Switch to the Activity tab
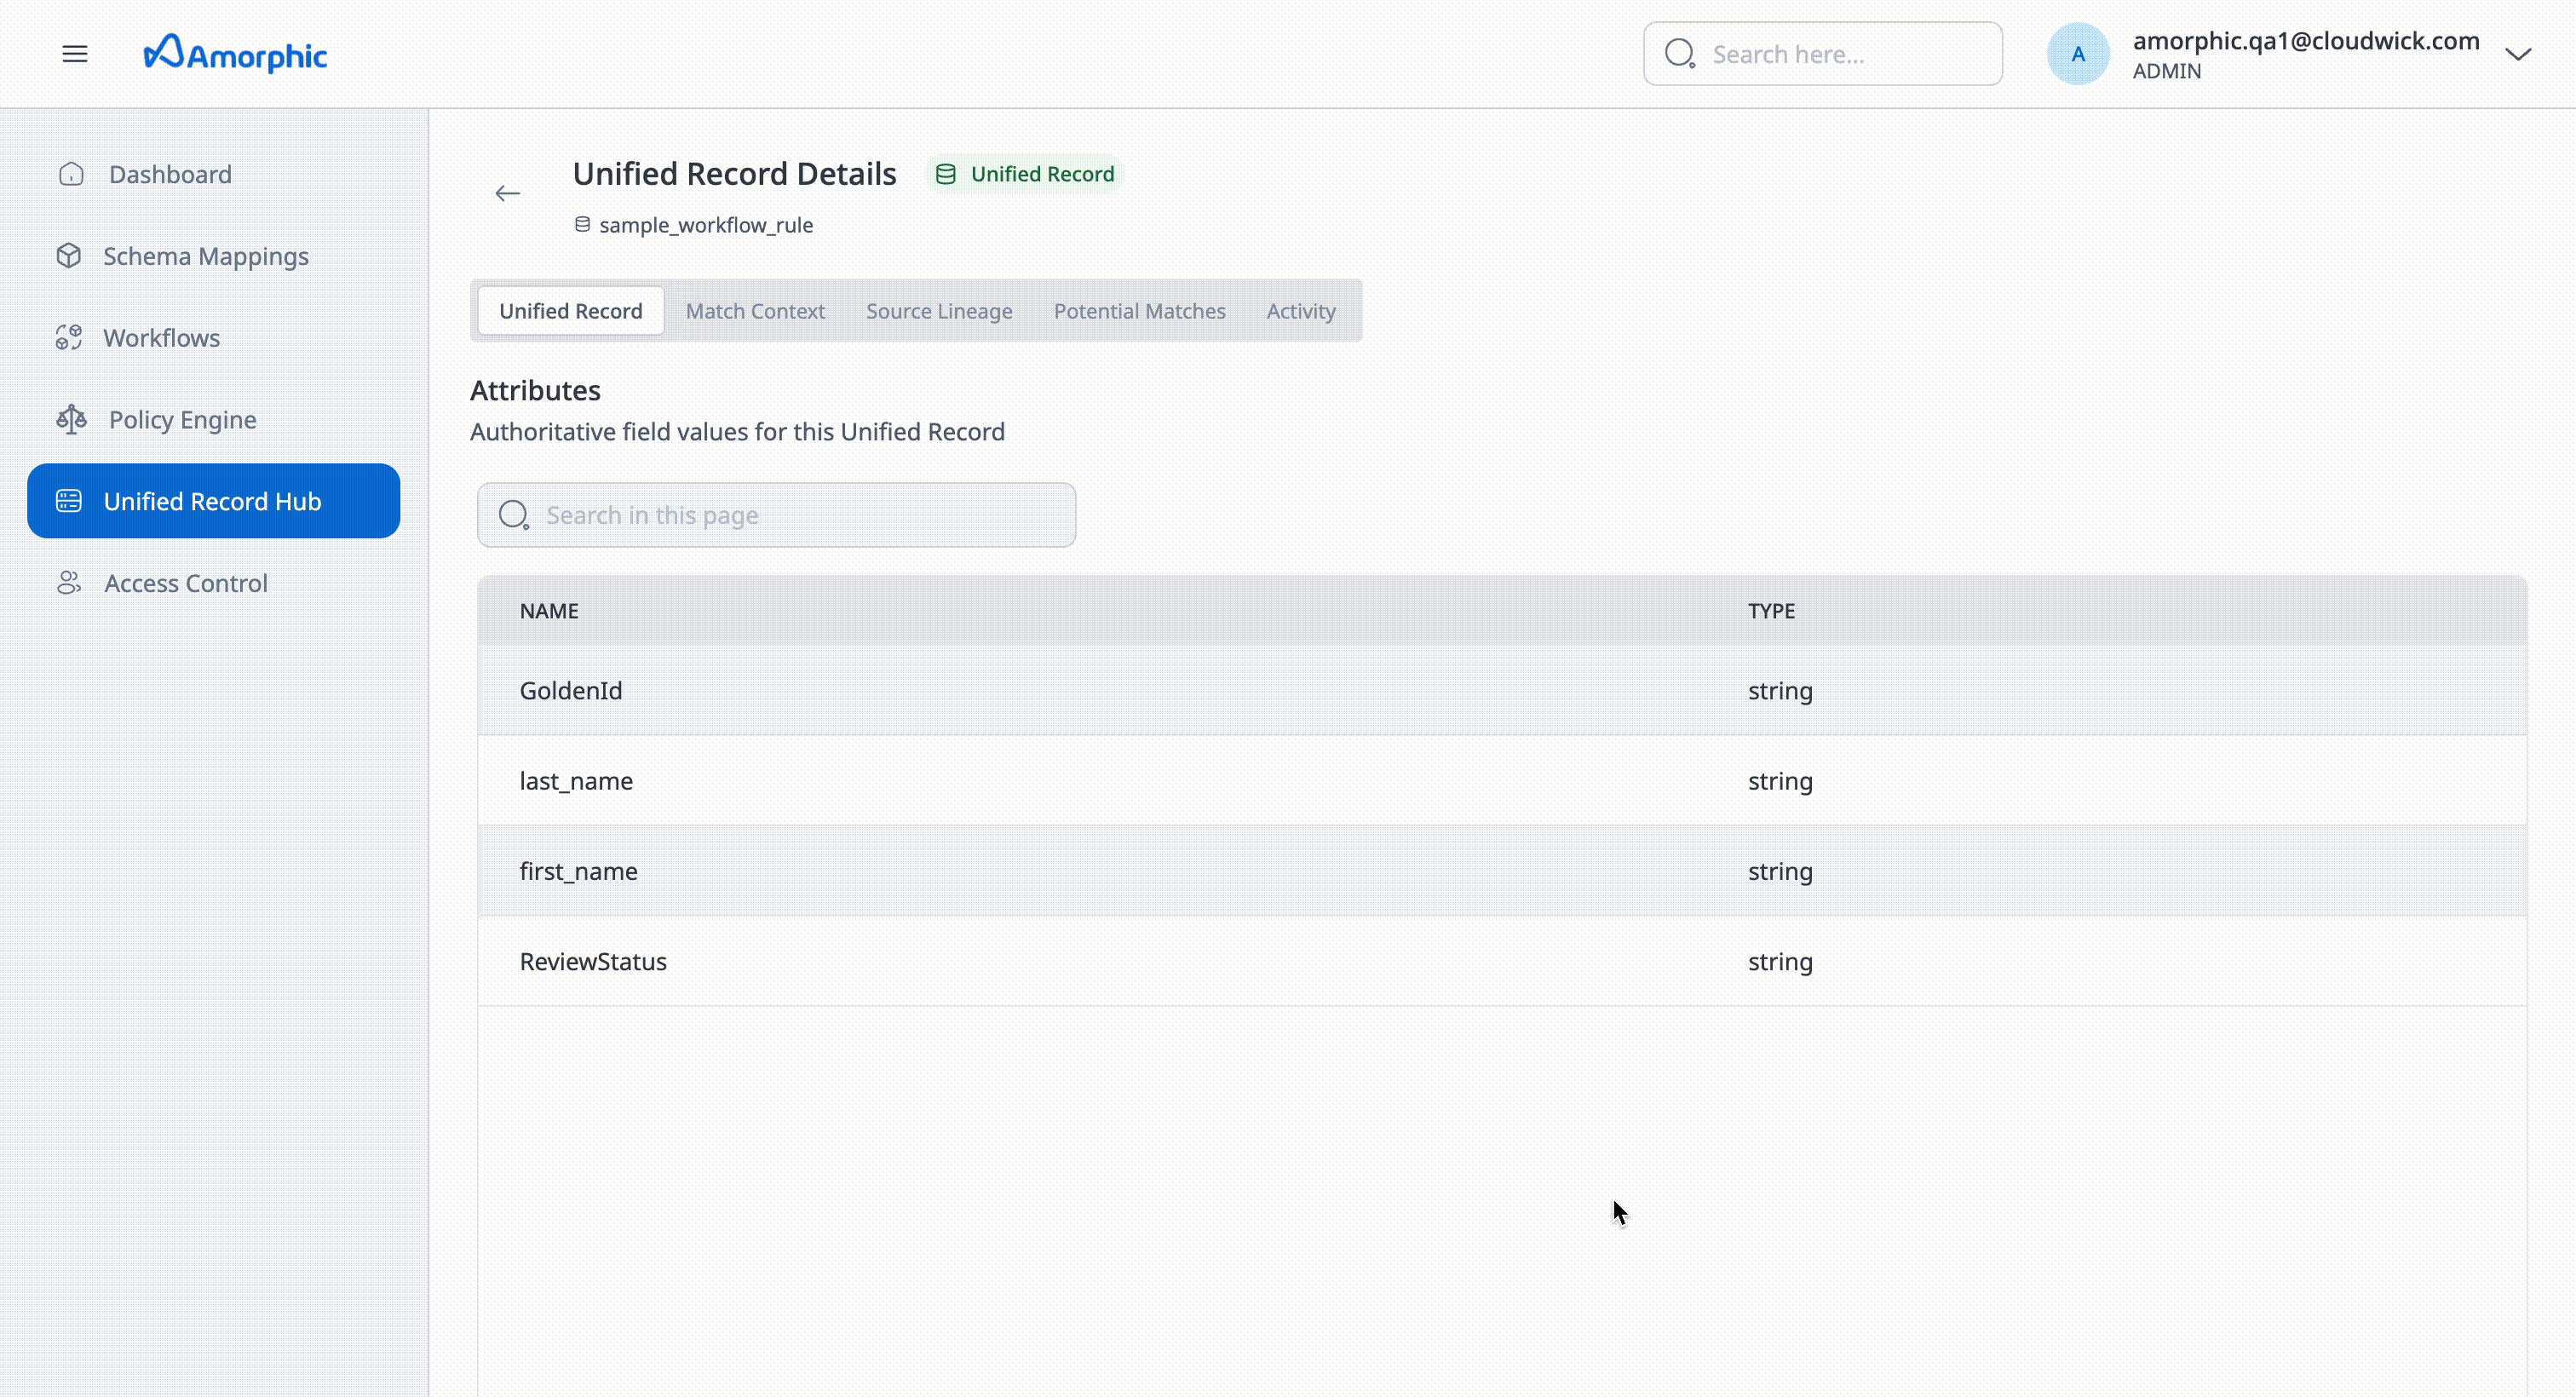Viewport: 2576px width, 1397px height. (1299, 310)
